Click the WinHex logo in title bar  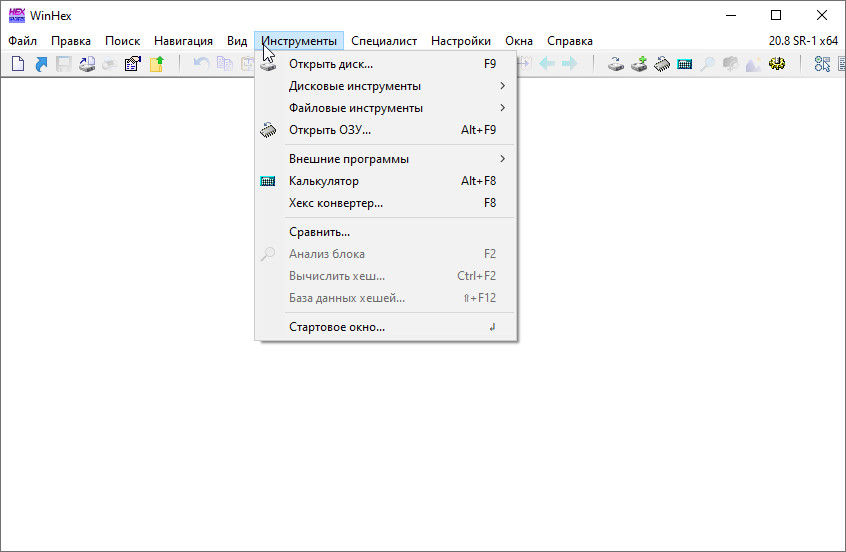point(17,15)
